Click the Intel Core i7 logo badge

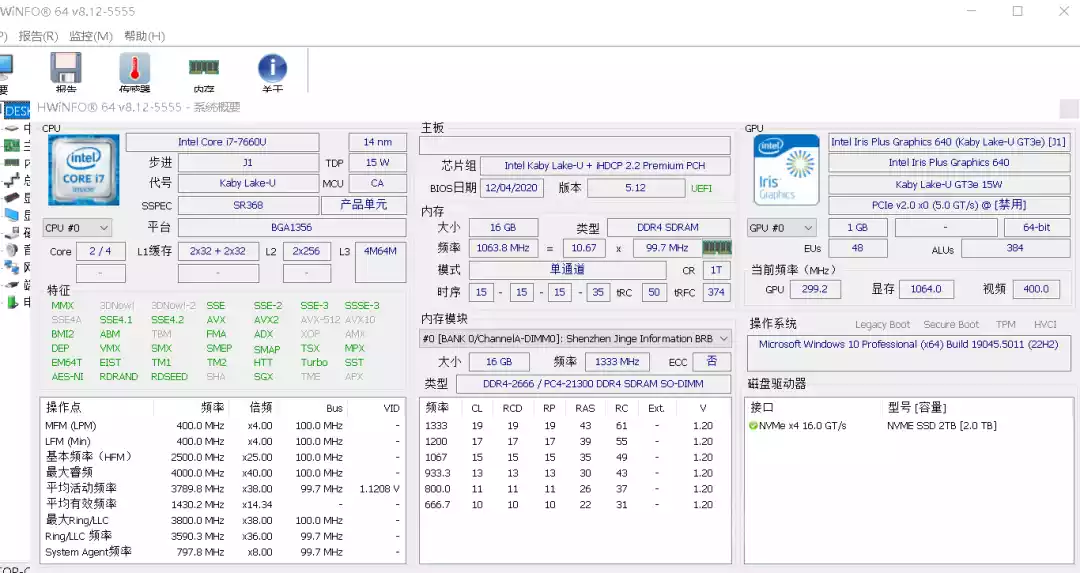click(83, 170)
